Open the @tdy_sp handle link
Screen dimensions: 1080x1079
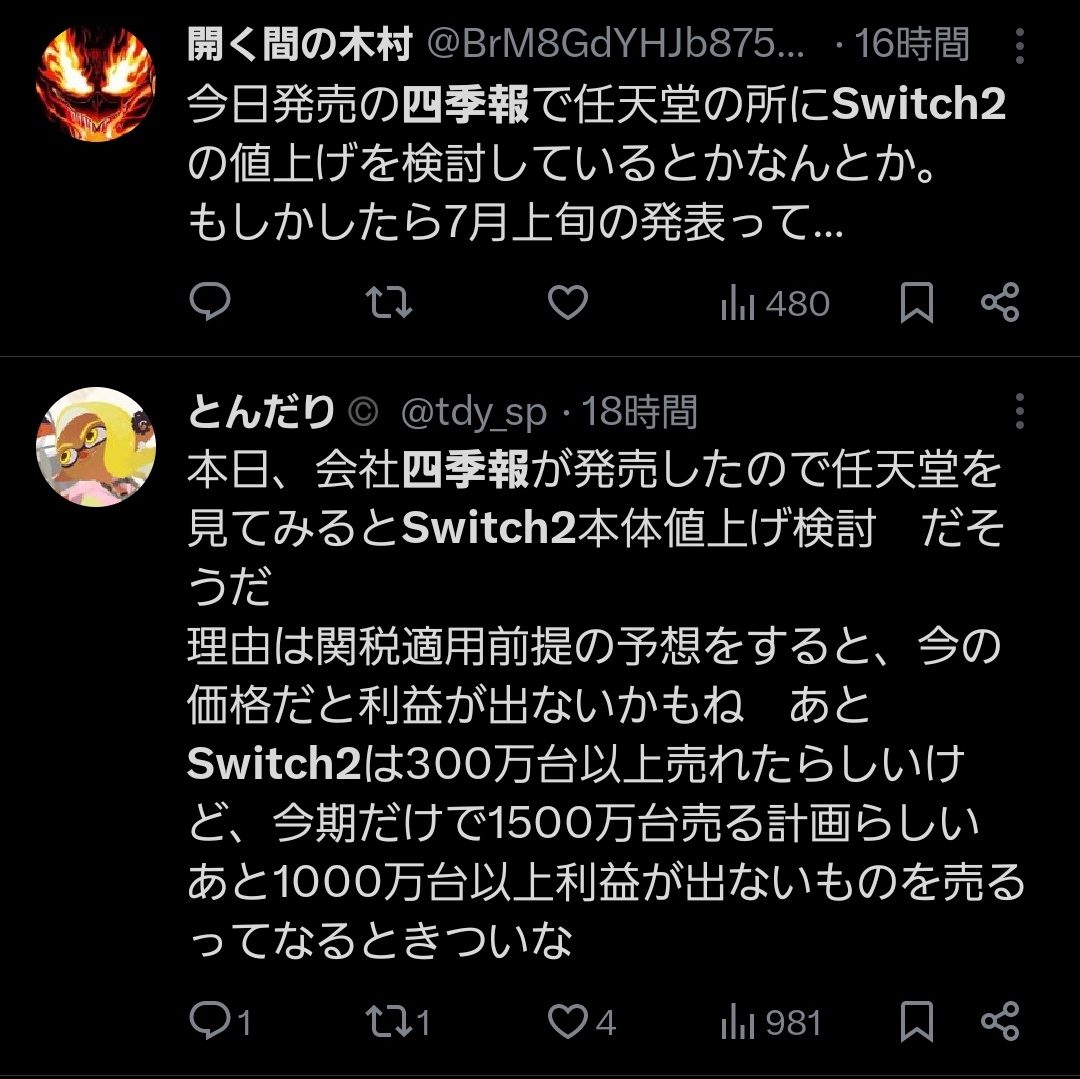pos(474,412)
